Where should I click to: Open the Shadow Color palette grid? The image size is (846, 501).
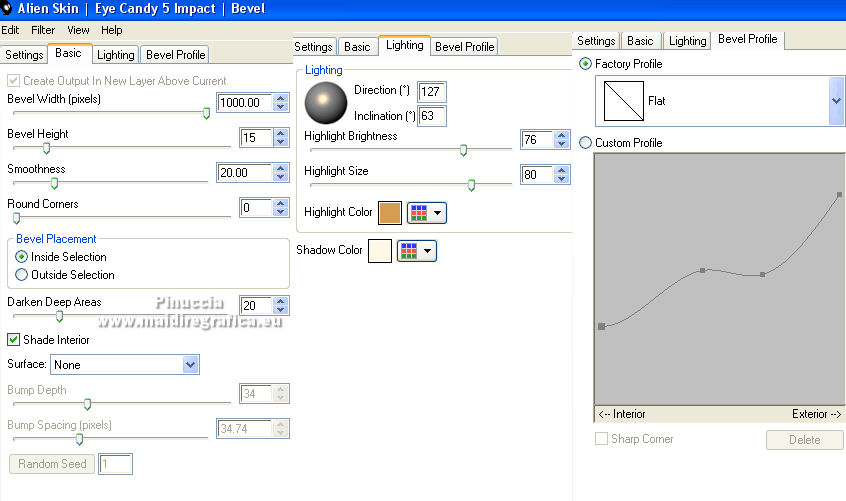417,251
